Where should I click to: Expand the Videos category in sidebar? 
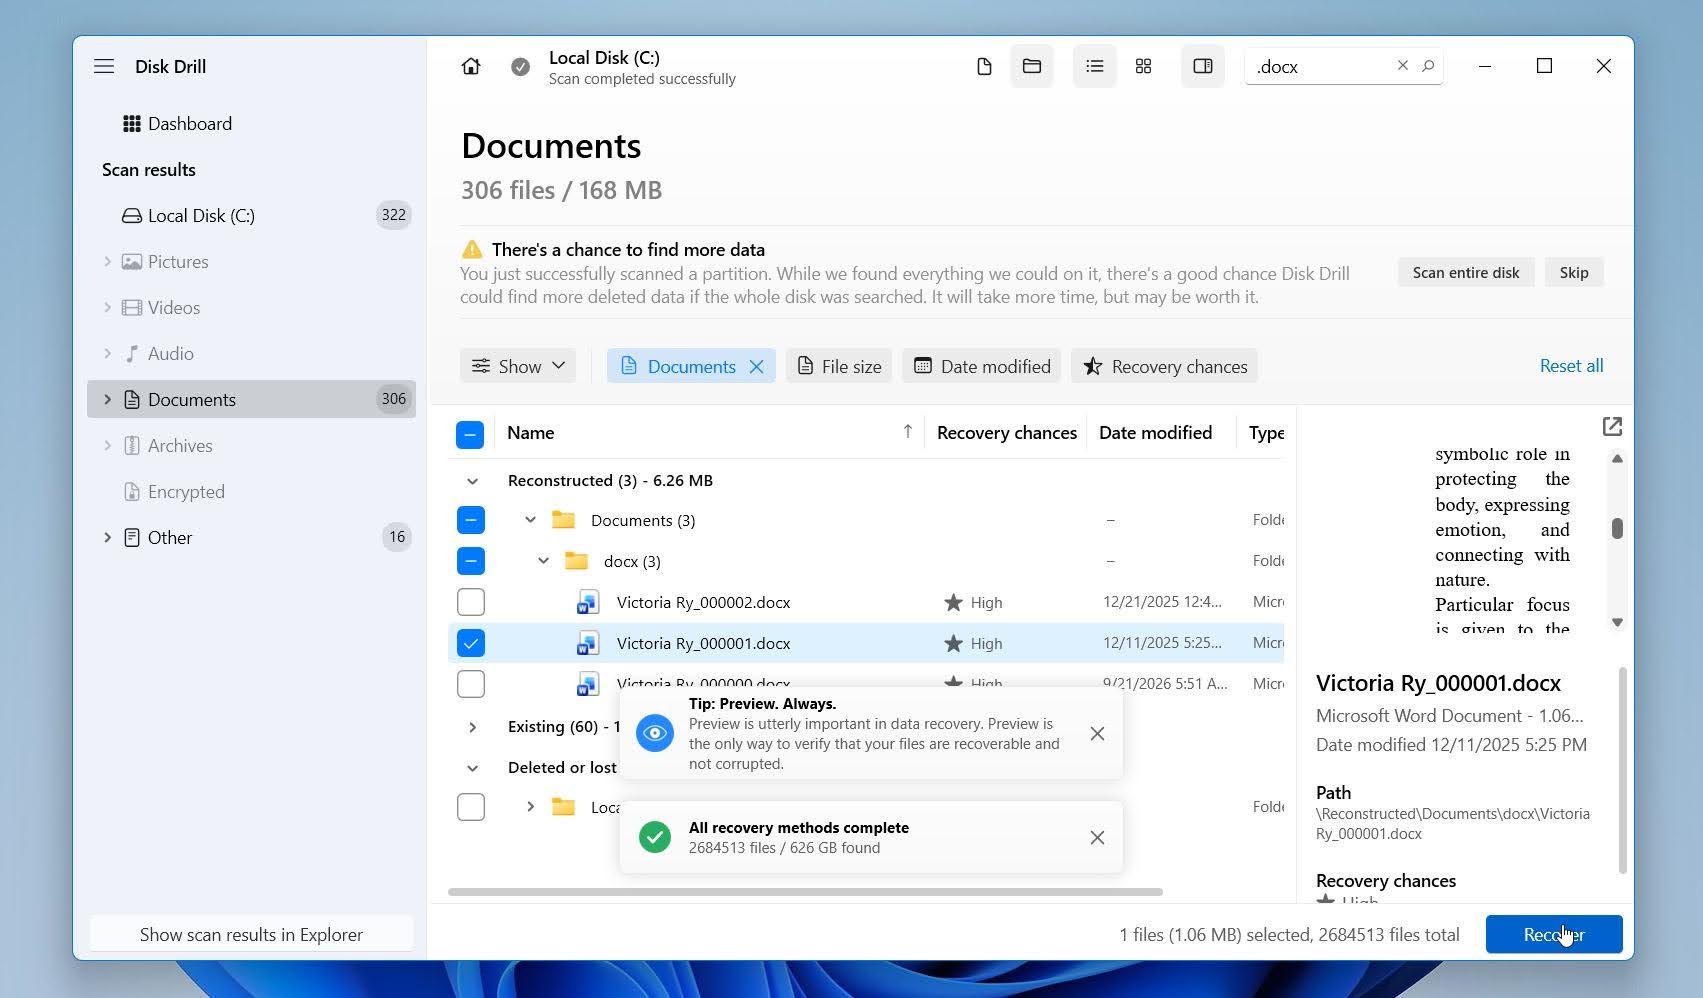tap(107, 308)
